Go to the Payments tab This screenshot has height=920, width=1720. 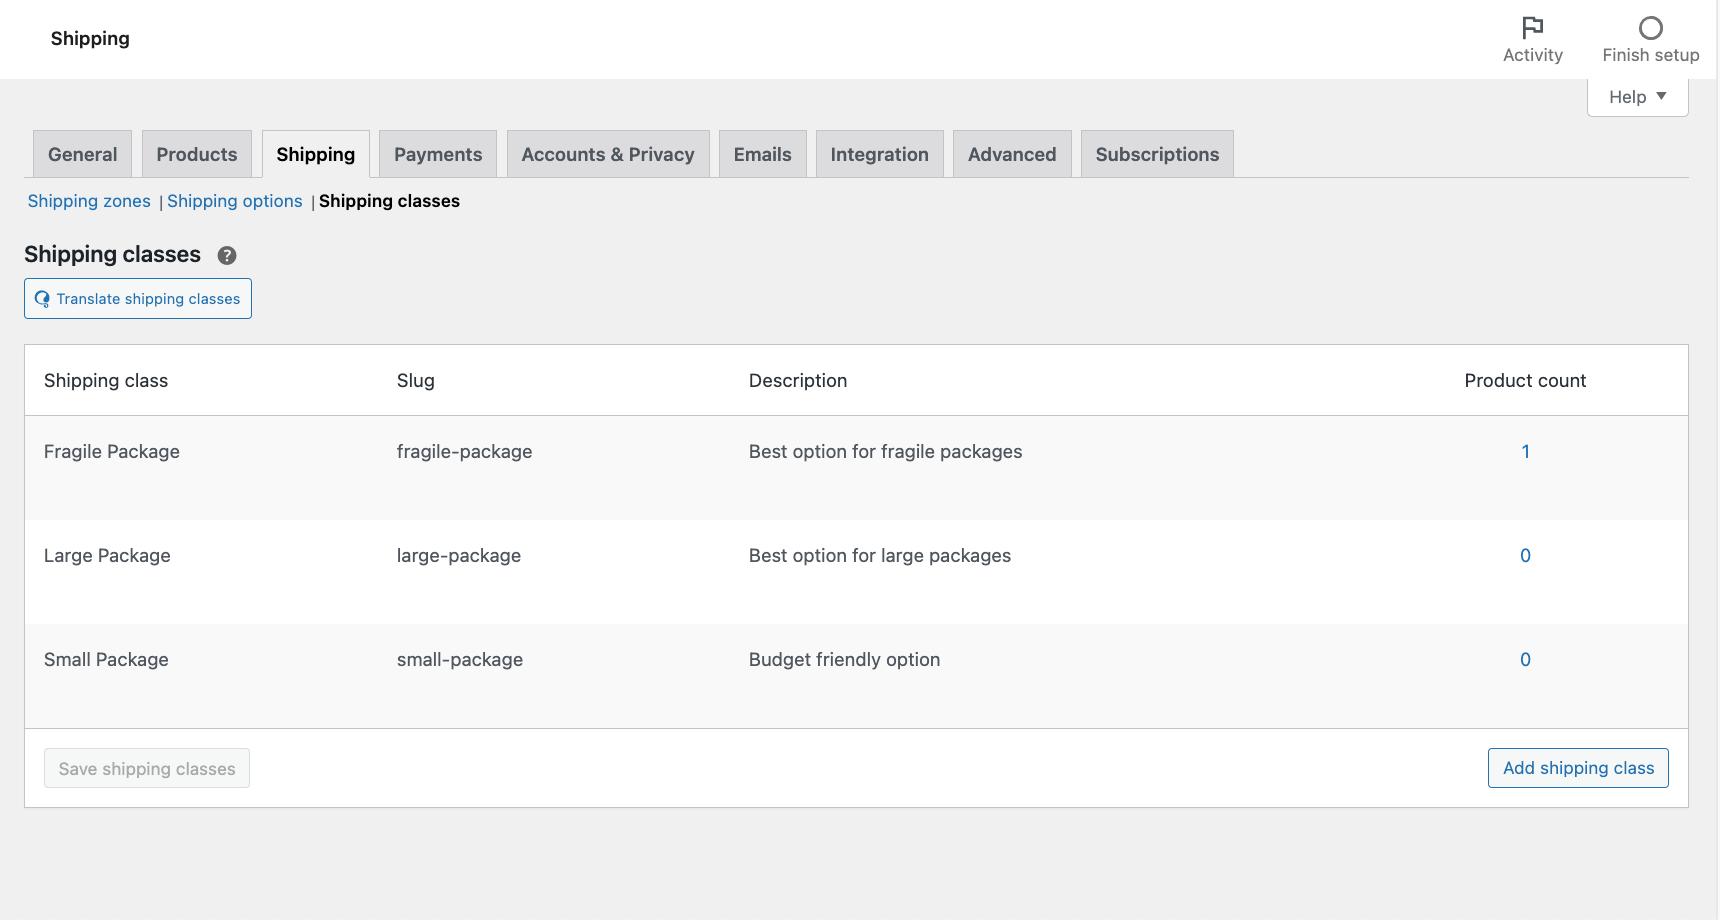(438, 154)
